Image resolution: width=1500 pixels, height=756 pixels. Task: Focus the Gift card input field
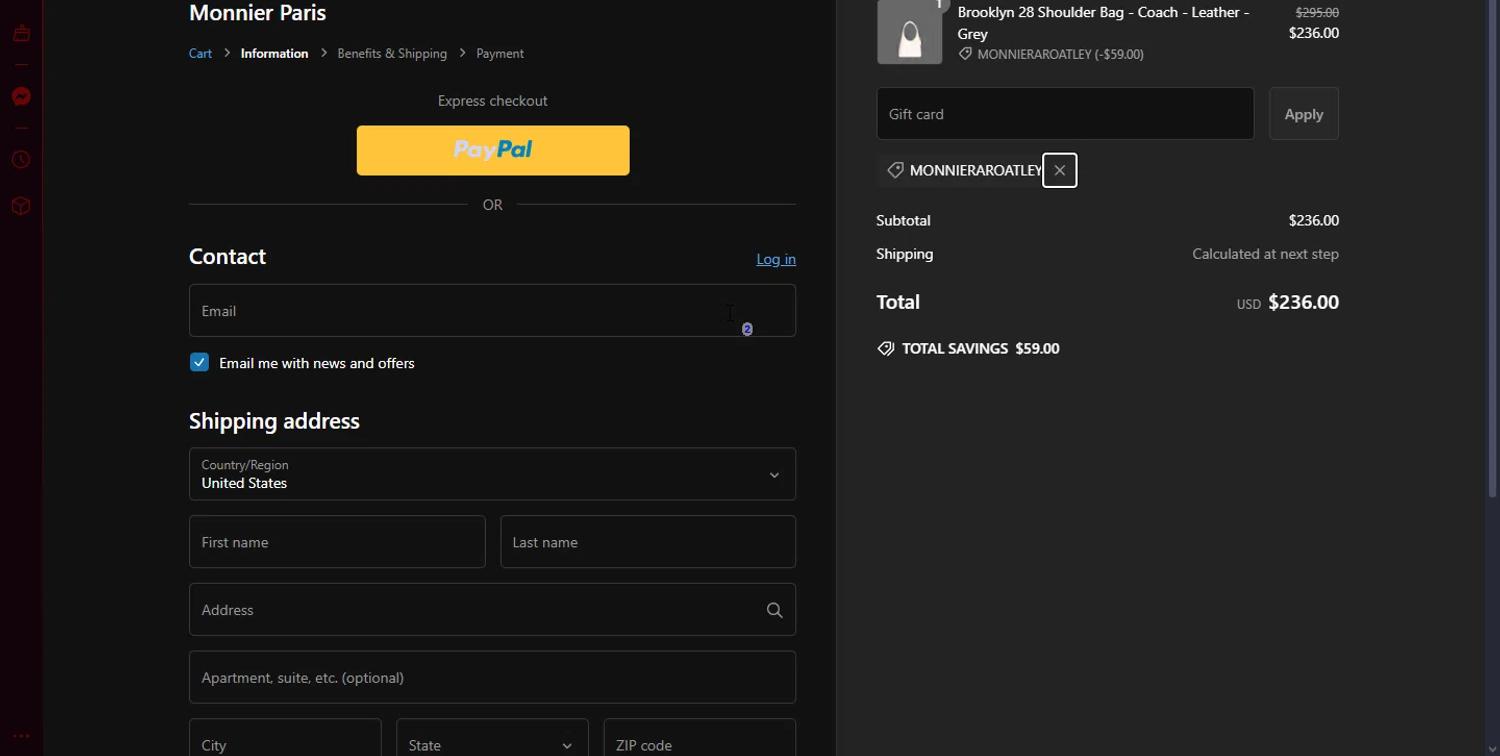coord(1065,114)
